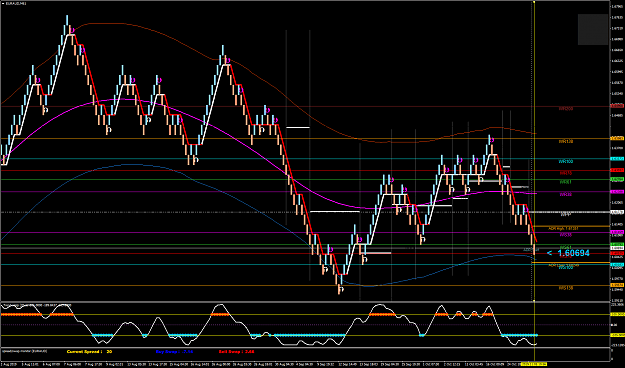
Task: Select the WR100 cyan level label
Action: click(566, 161)
